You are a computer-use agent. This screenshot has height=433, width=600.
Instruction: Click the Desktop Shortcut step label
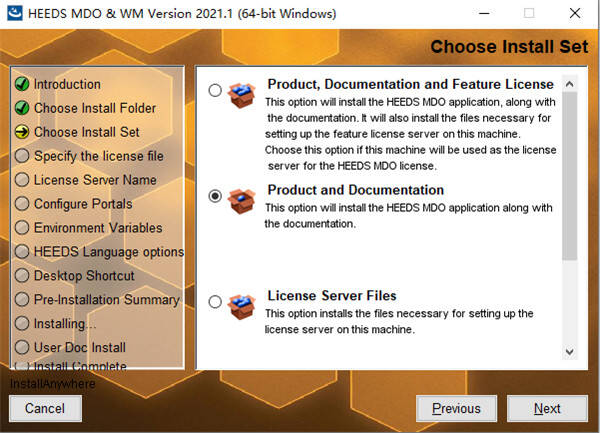click(x=84, y=275)
